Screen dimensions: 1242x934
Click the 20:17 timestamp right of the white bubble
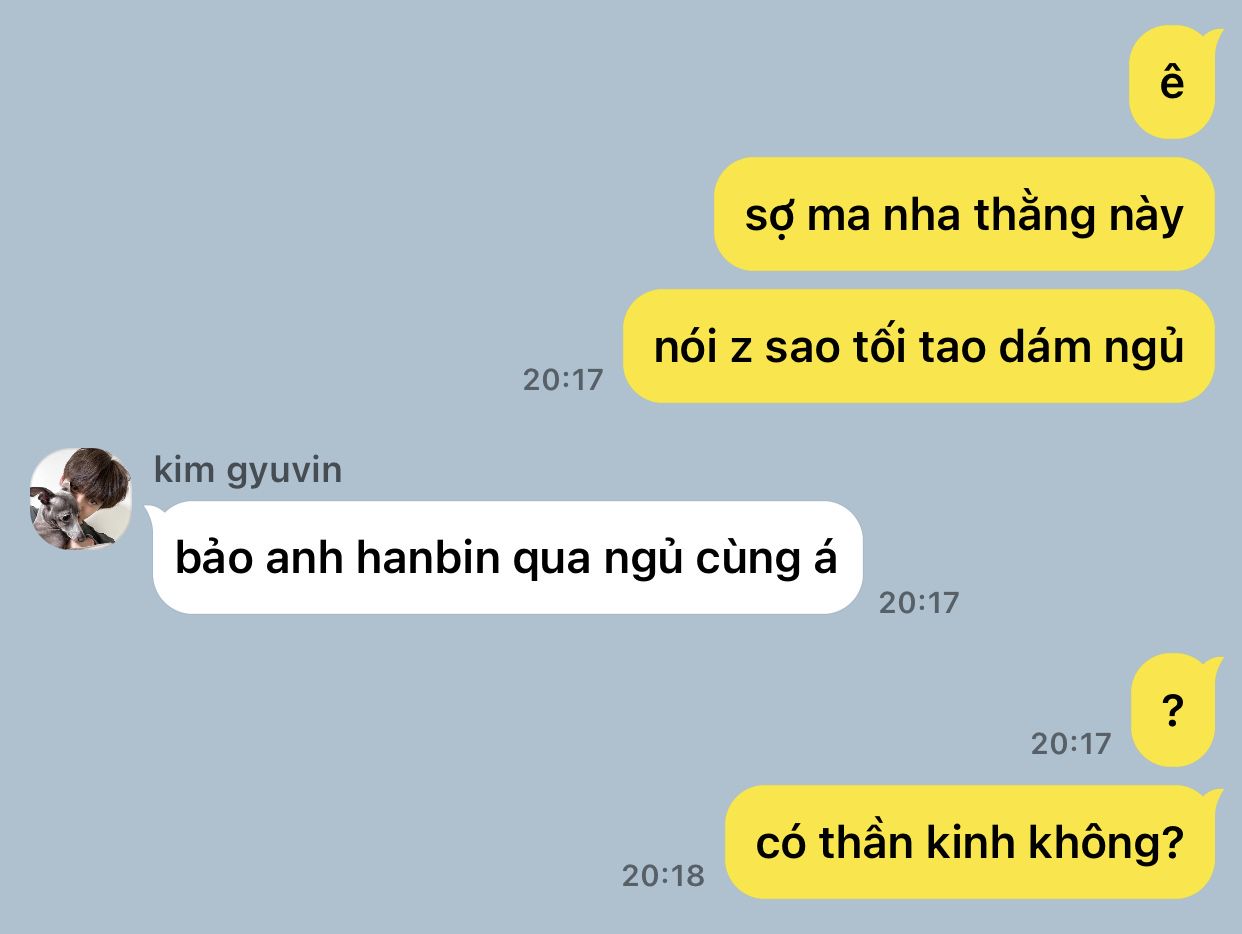919,602
